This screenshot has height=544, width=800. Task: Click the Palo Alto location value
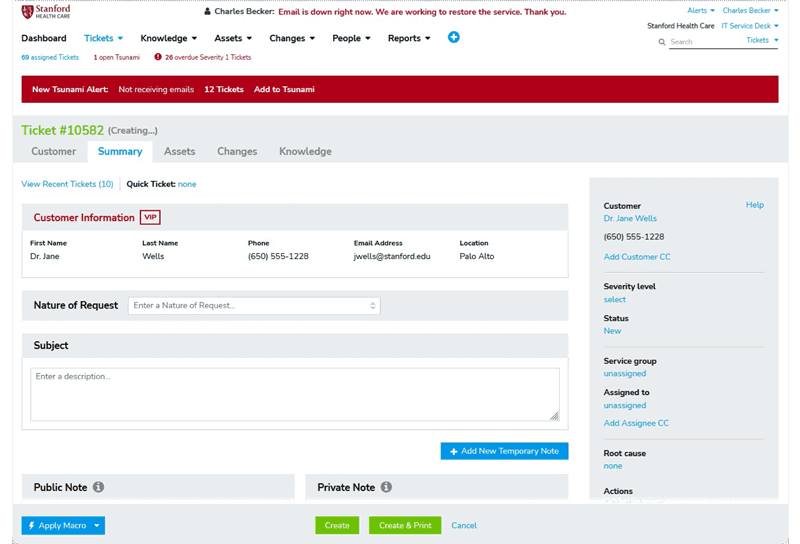(x=477, y=256)
